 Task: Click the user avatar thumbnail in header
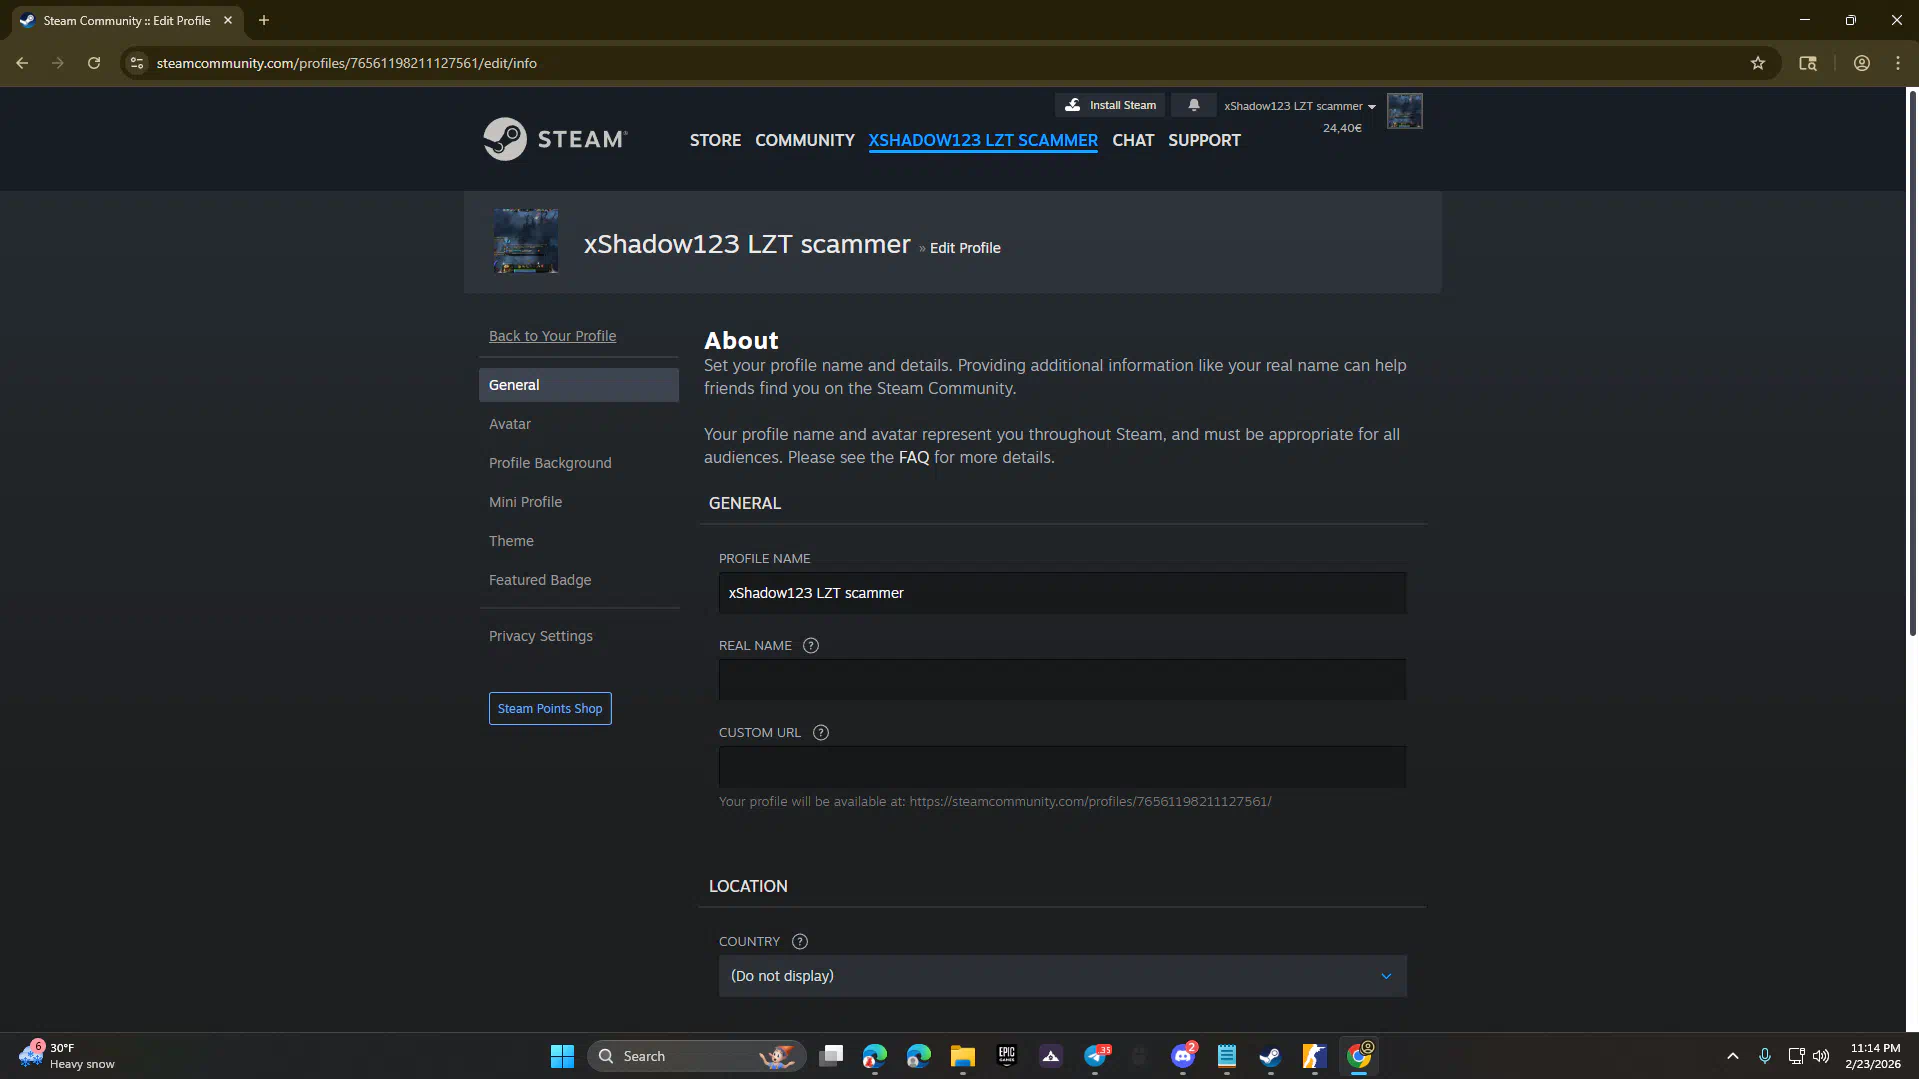(x=1404, y=111)
